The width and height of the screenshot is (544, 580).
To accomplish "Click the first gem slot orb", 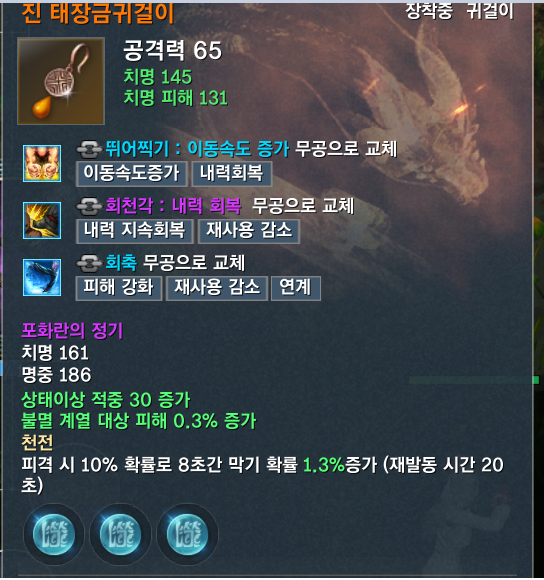I will point(54,535).
